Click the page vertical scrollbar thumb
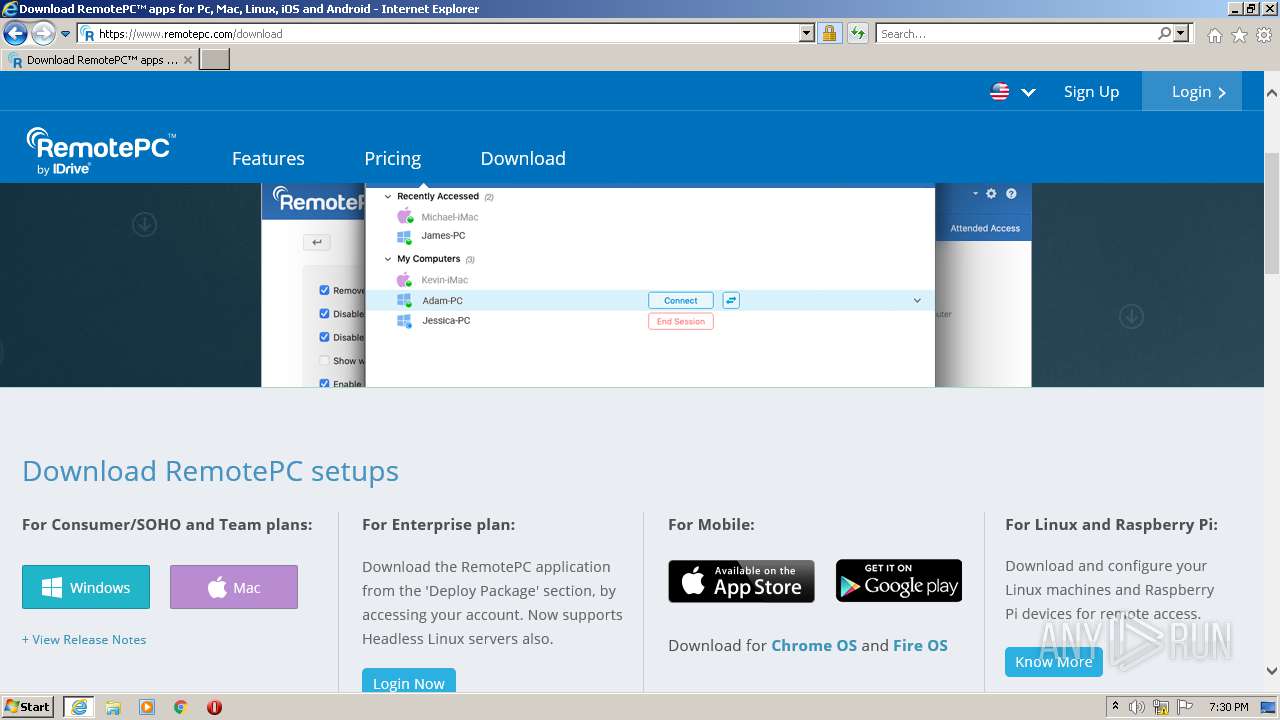 tap(1271, 212)
